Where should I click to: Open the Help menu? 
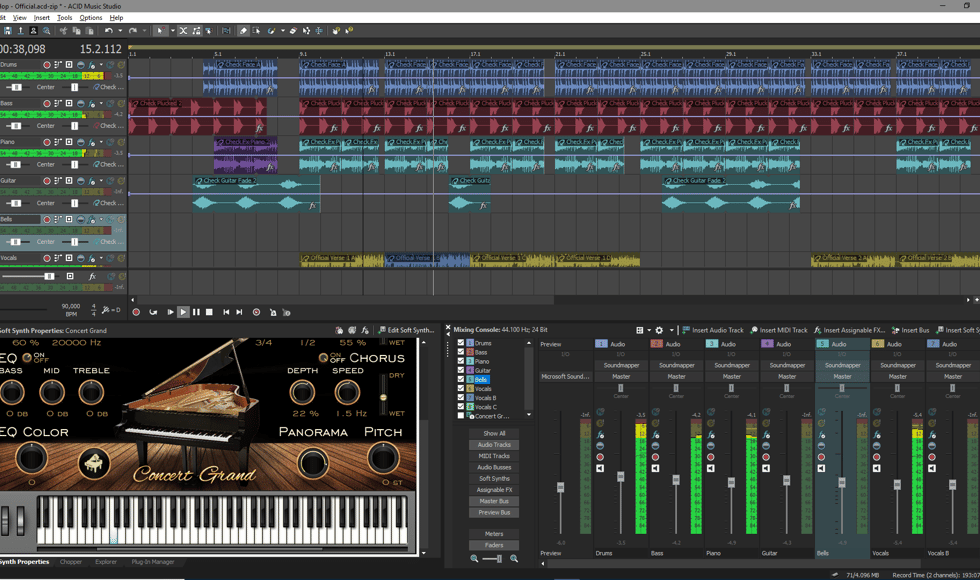point(116,18)
